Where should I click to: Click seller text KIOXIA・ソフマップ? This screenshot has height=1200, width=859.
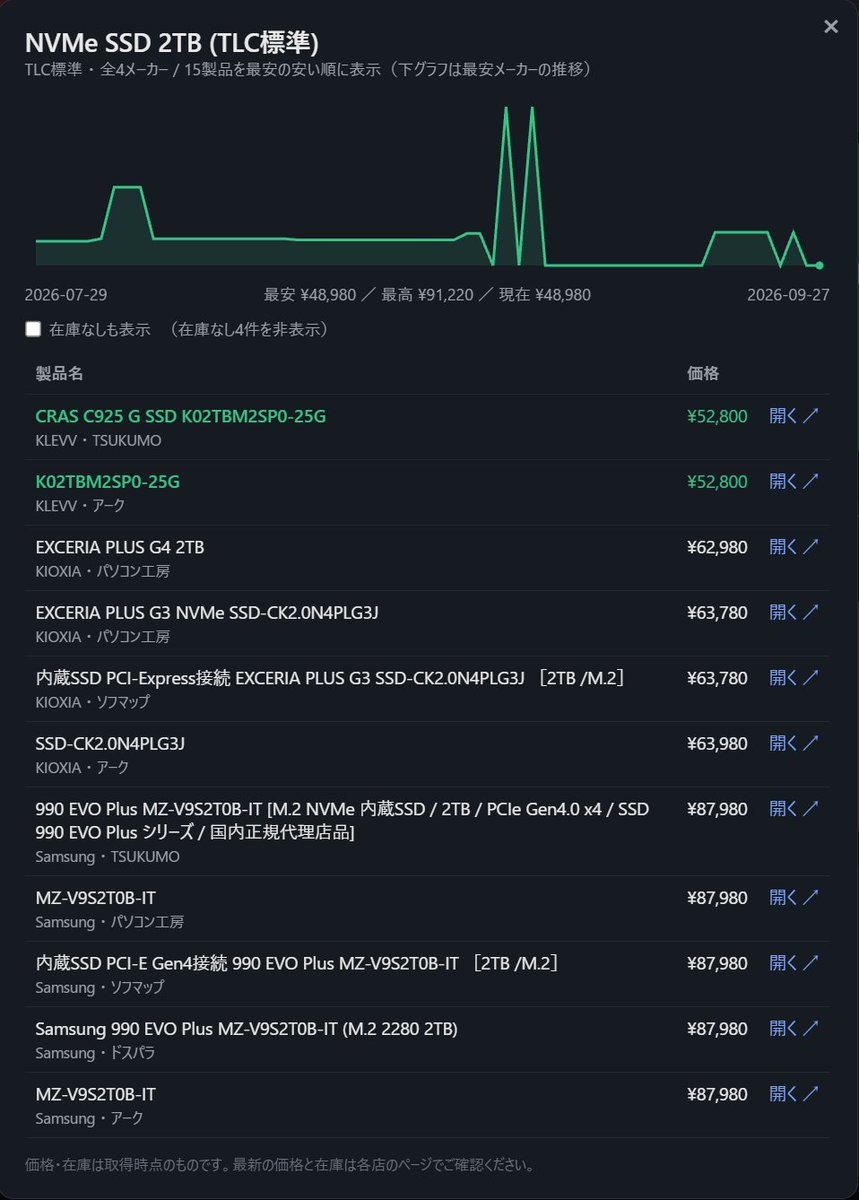point(92,703)
